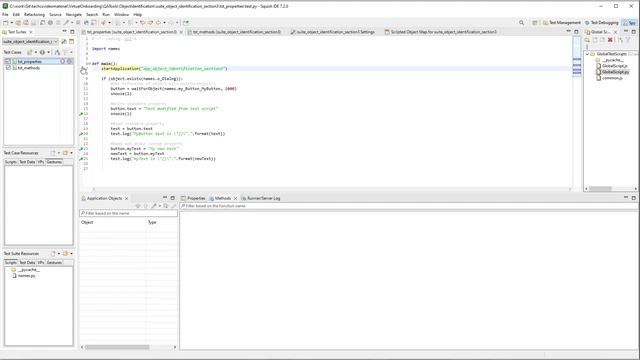
Task: Click the Open Perspective icon
Action: (534, 23)
